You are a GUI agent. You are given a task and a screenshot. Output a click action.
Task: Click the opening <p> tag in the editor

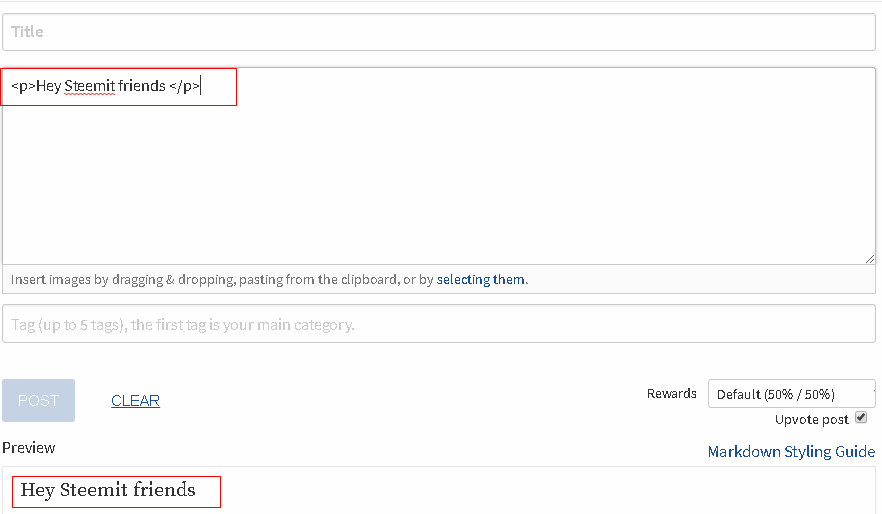[23, 86]
